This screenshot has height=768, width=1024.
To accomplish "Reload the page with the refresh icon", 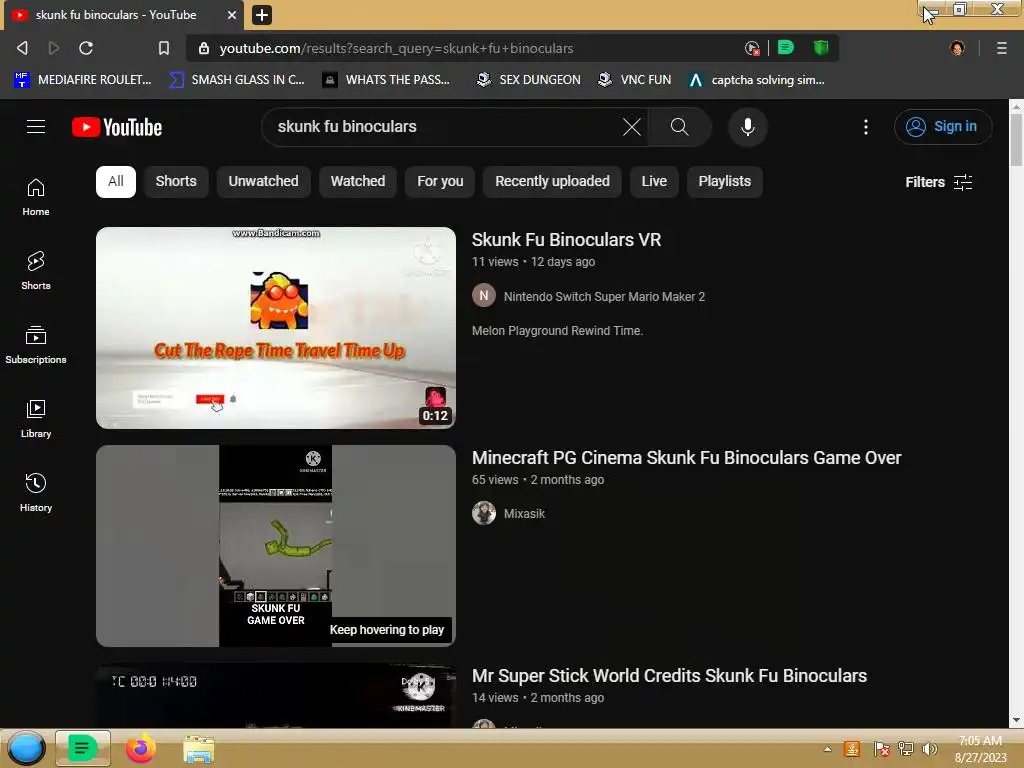I will click(86, 48).
